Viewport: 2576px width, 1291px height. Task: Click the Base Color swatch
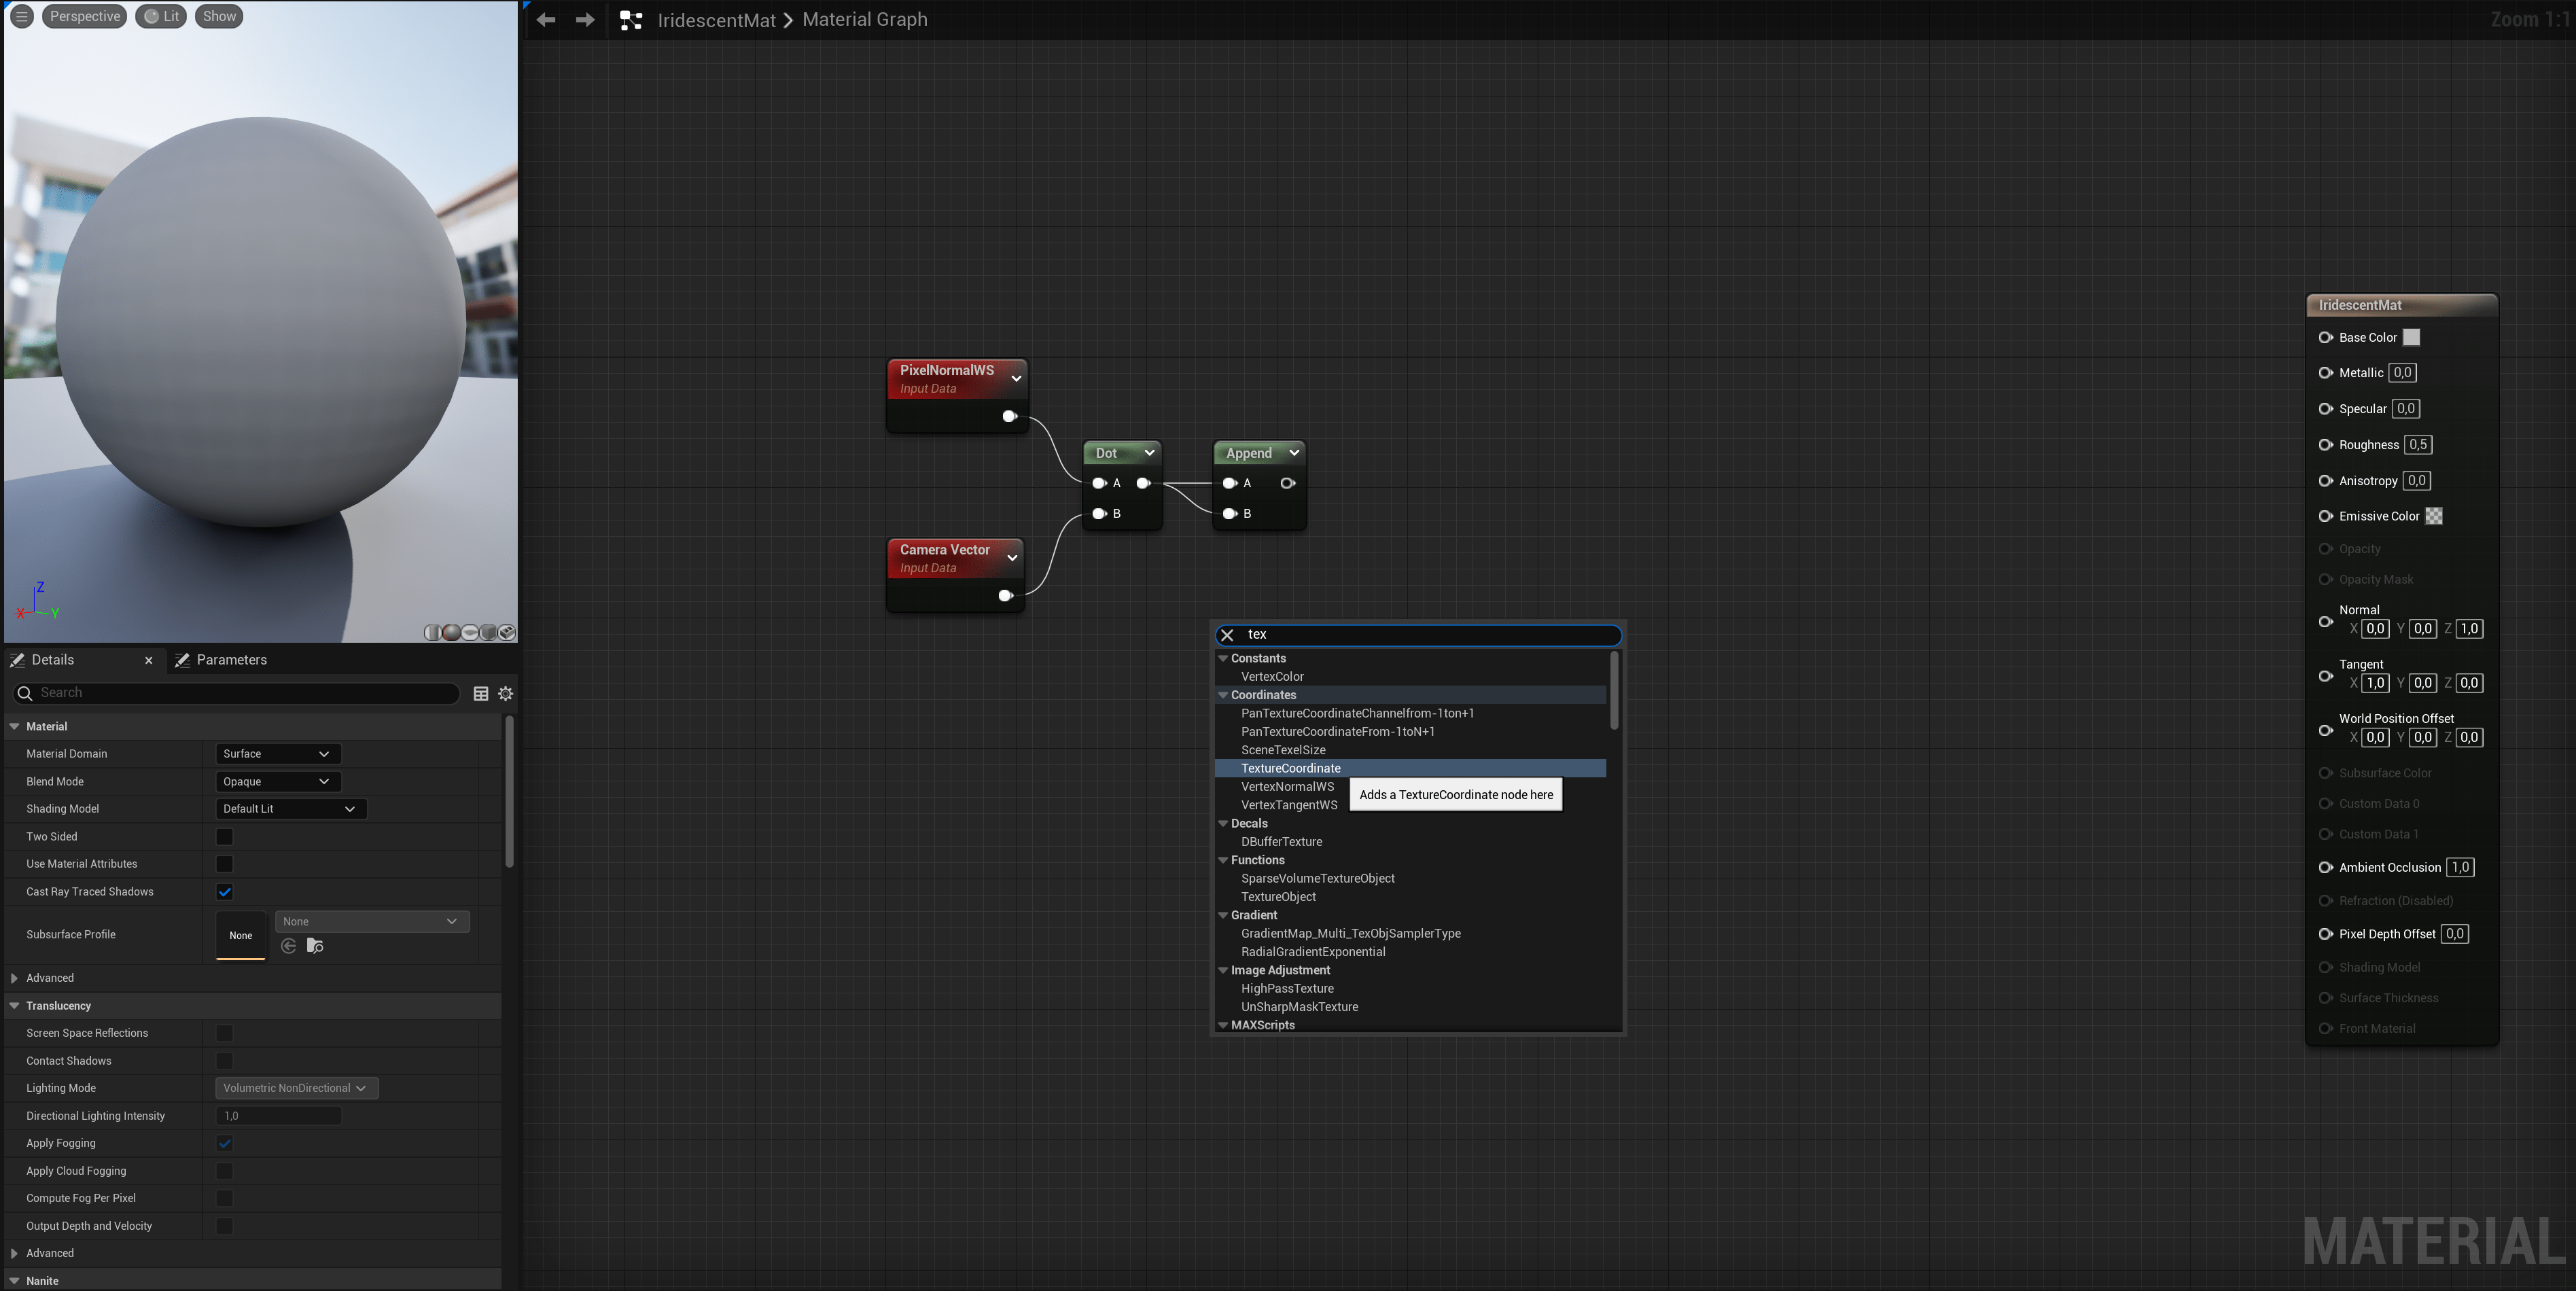pyautogui.click(x=2411, y=338)
